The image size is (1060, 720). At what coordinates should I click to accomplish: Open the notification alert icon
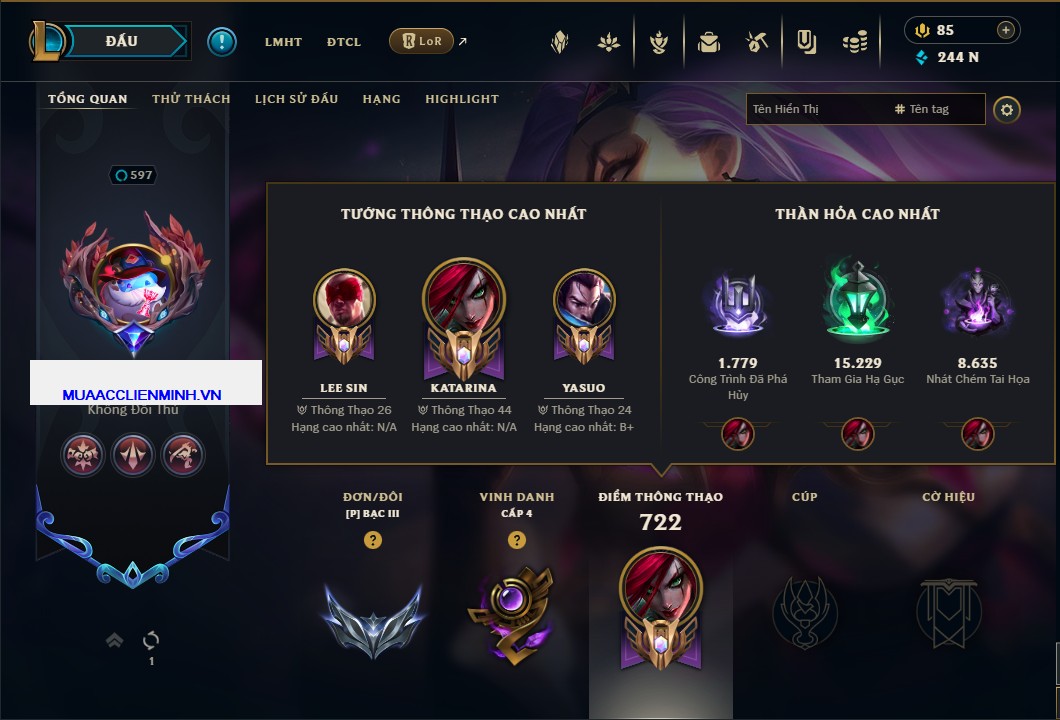(x=222, y=42)
